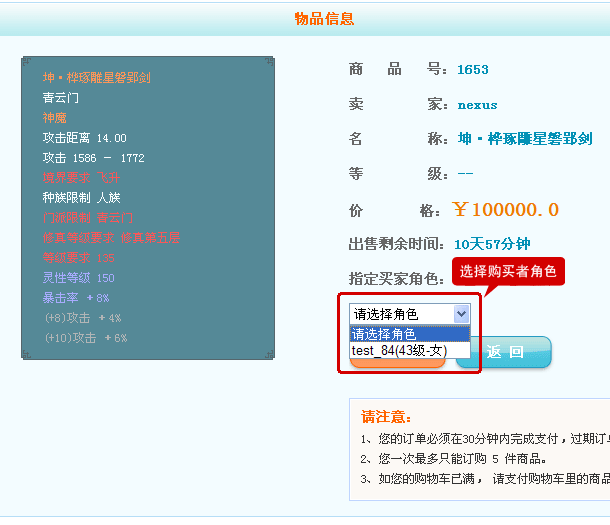Open item name link 坤·桦琢雕星磐郢剑
The height and width of the screenshot is (525, 610).
(524, 139)
